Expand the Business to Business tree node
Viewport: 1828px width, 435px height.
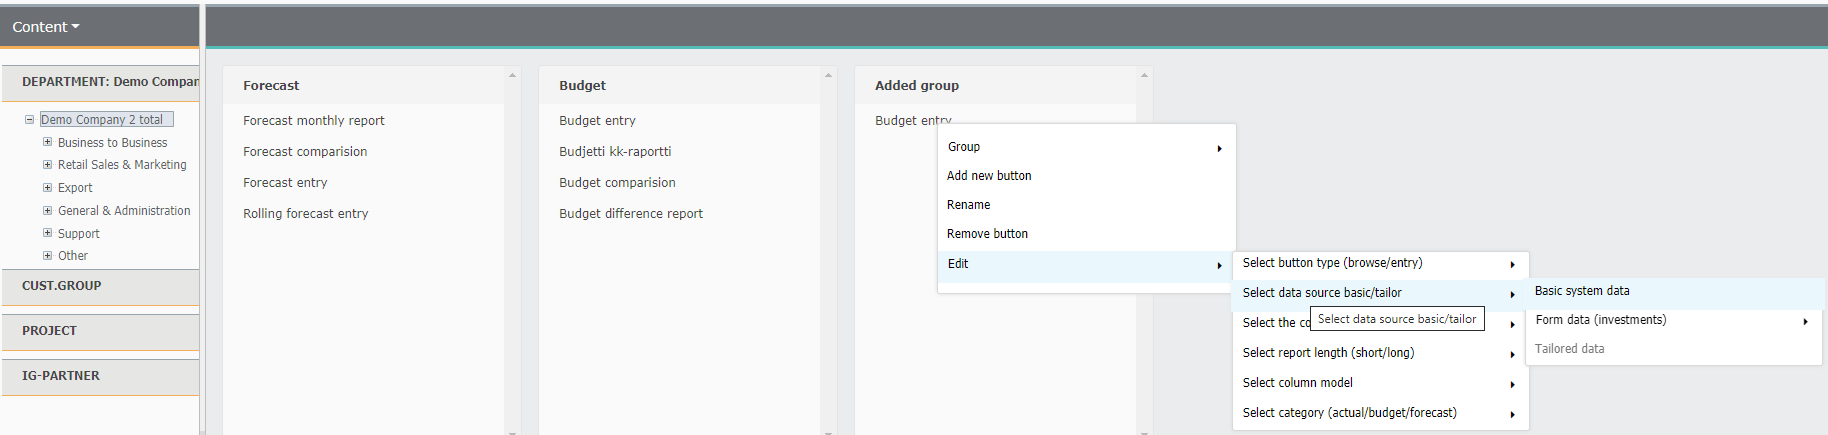coord(47,142)
